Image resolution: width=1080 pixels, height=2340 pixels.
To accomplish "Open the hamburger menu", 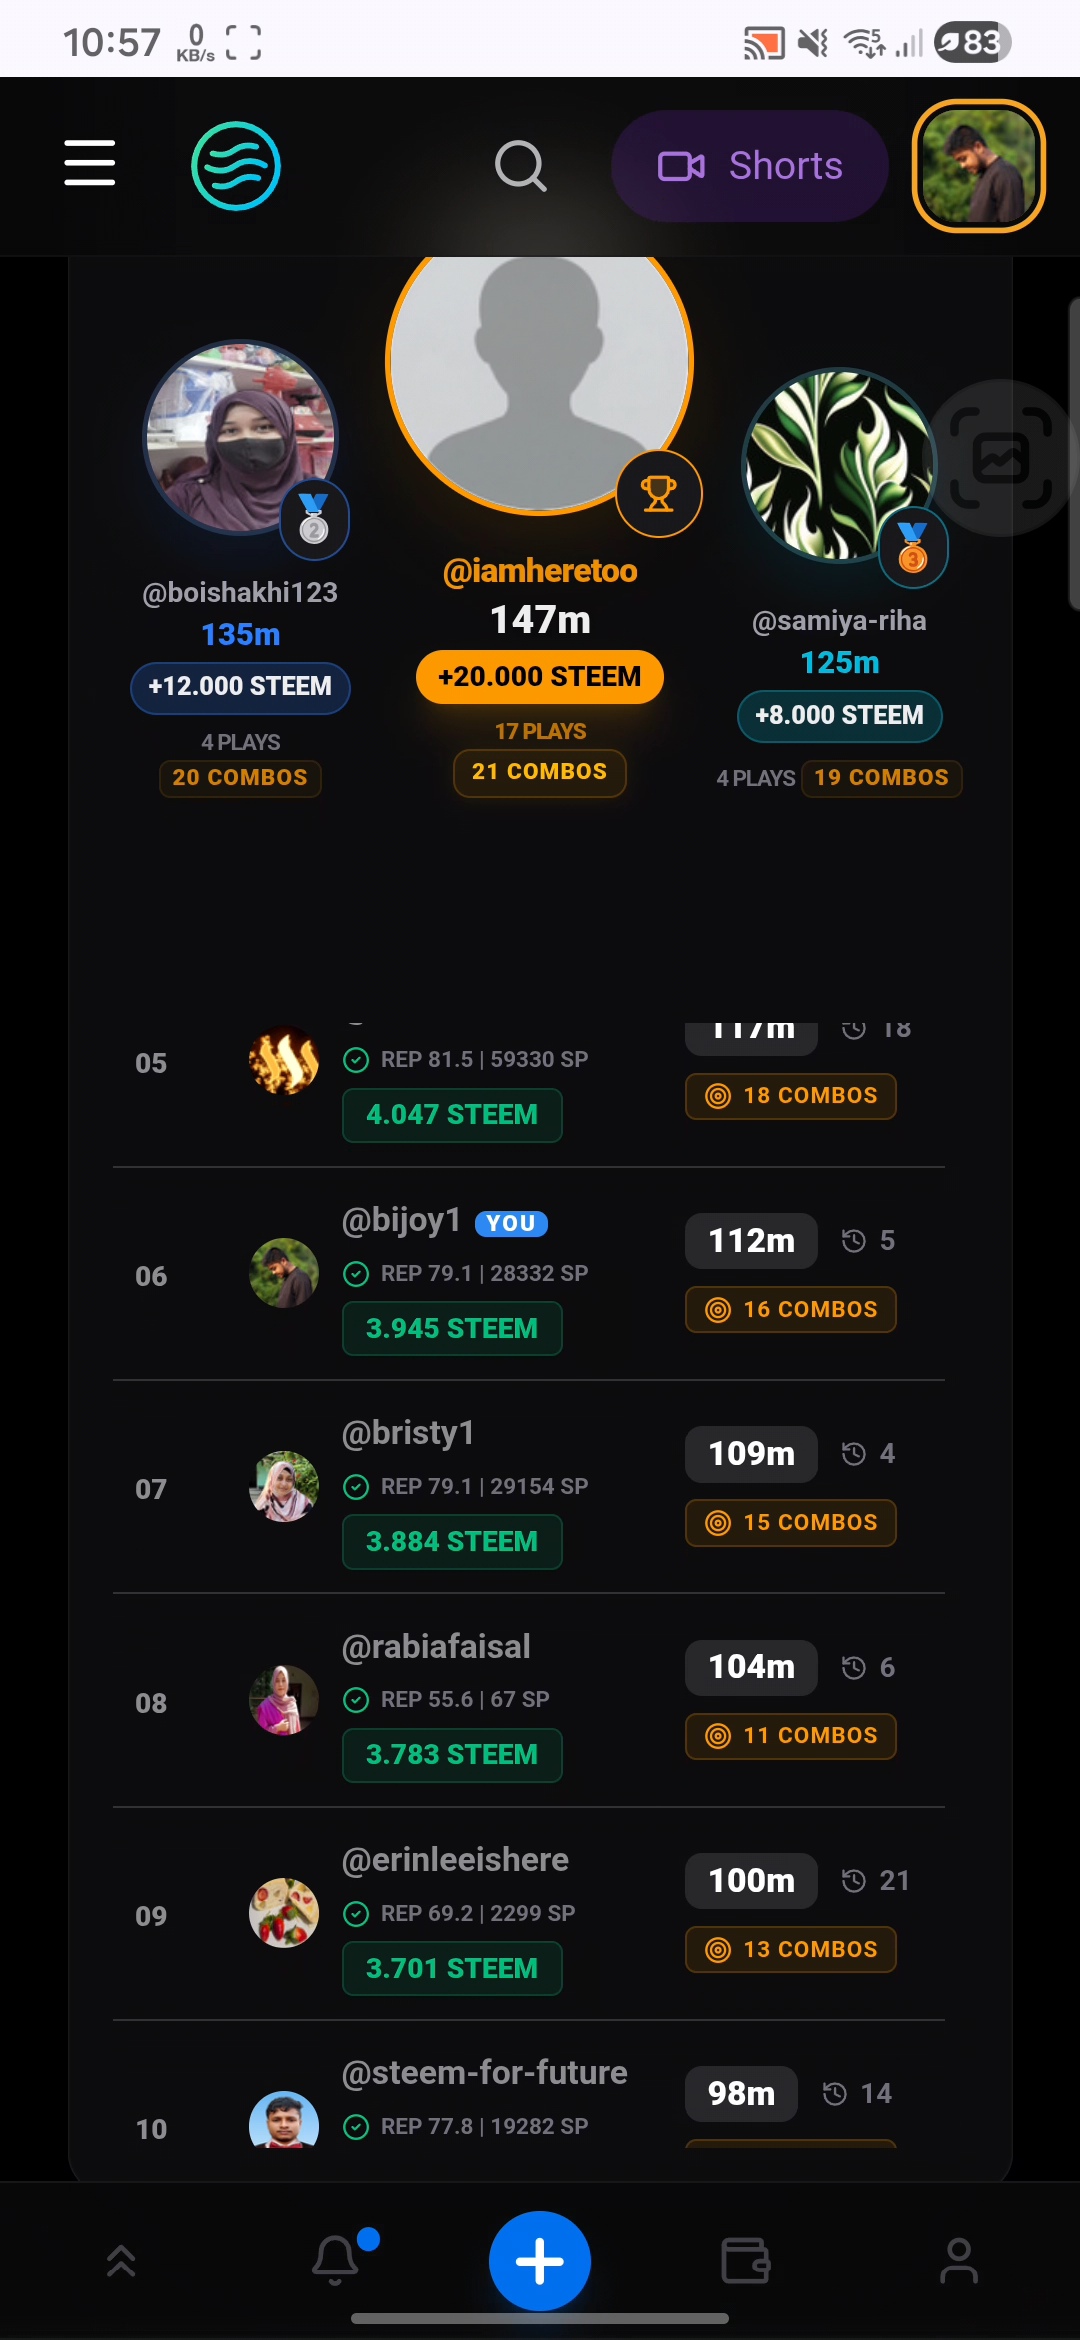I will [x=90, y=164].
